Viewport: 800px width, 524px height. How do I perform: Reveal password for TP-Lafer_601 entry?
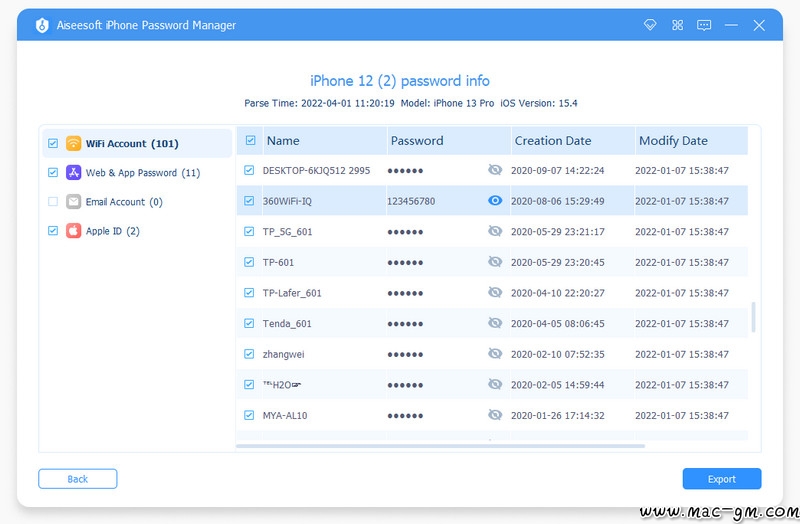click(494, 293)
